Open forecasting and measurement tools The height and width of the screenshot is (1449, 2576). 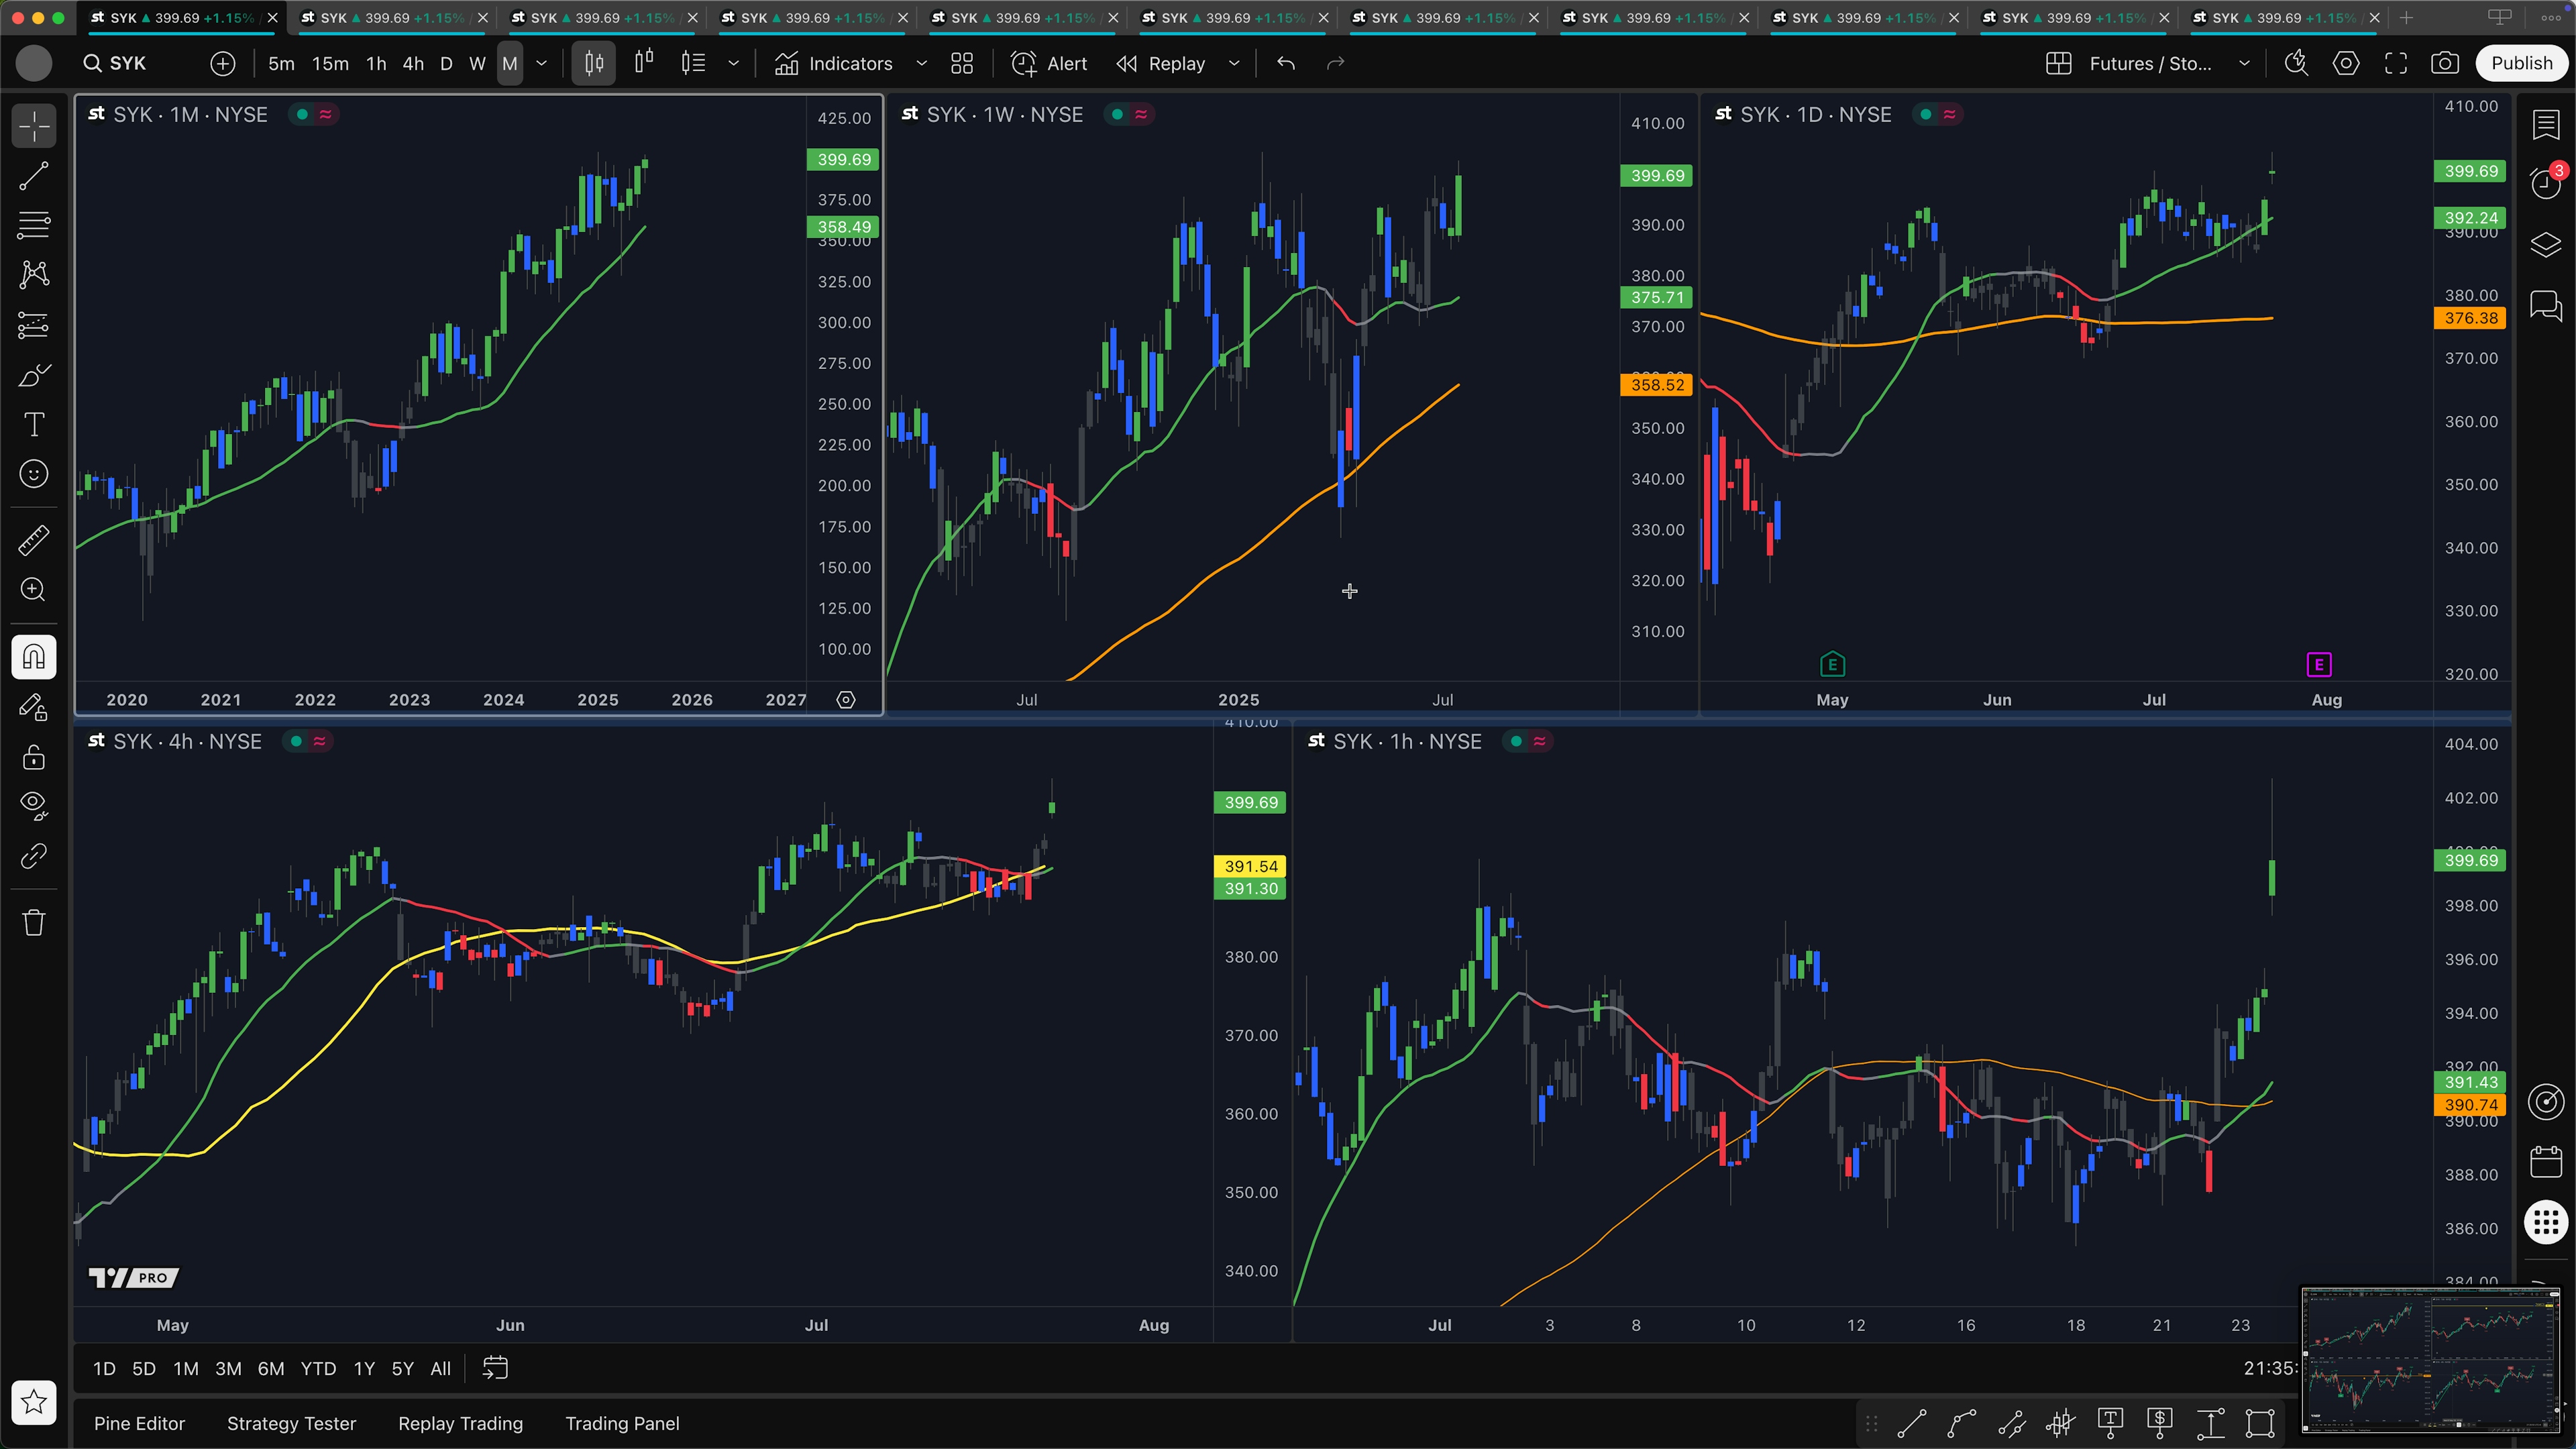click(34, 325)
